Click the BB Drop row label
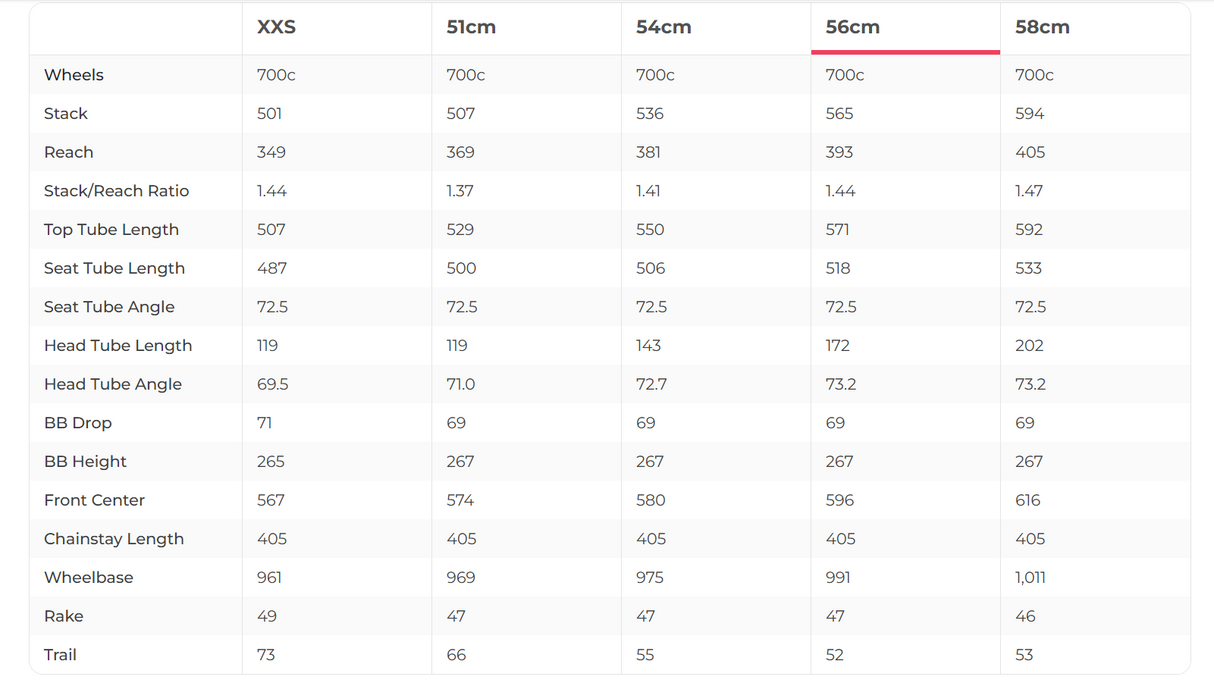This screenshot has height=683, width=1214. pyautogui.click(x=78, y=423)
